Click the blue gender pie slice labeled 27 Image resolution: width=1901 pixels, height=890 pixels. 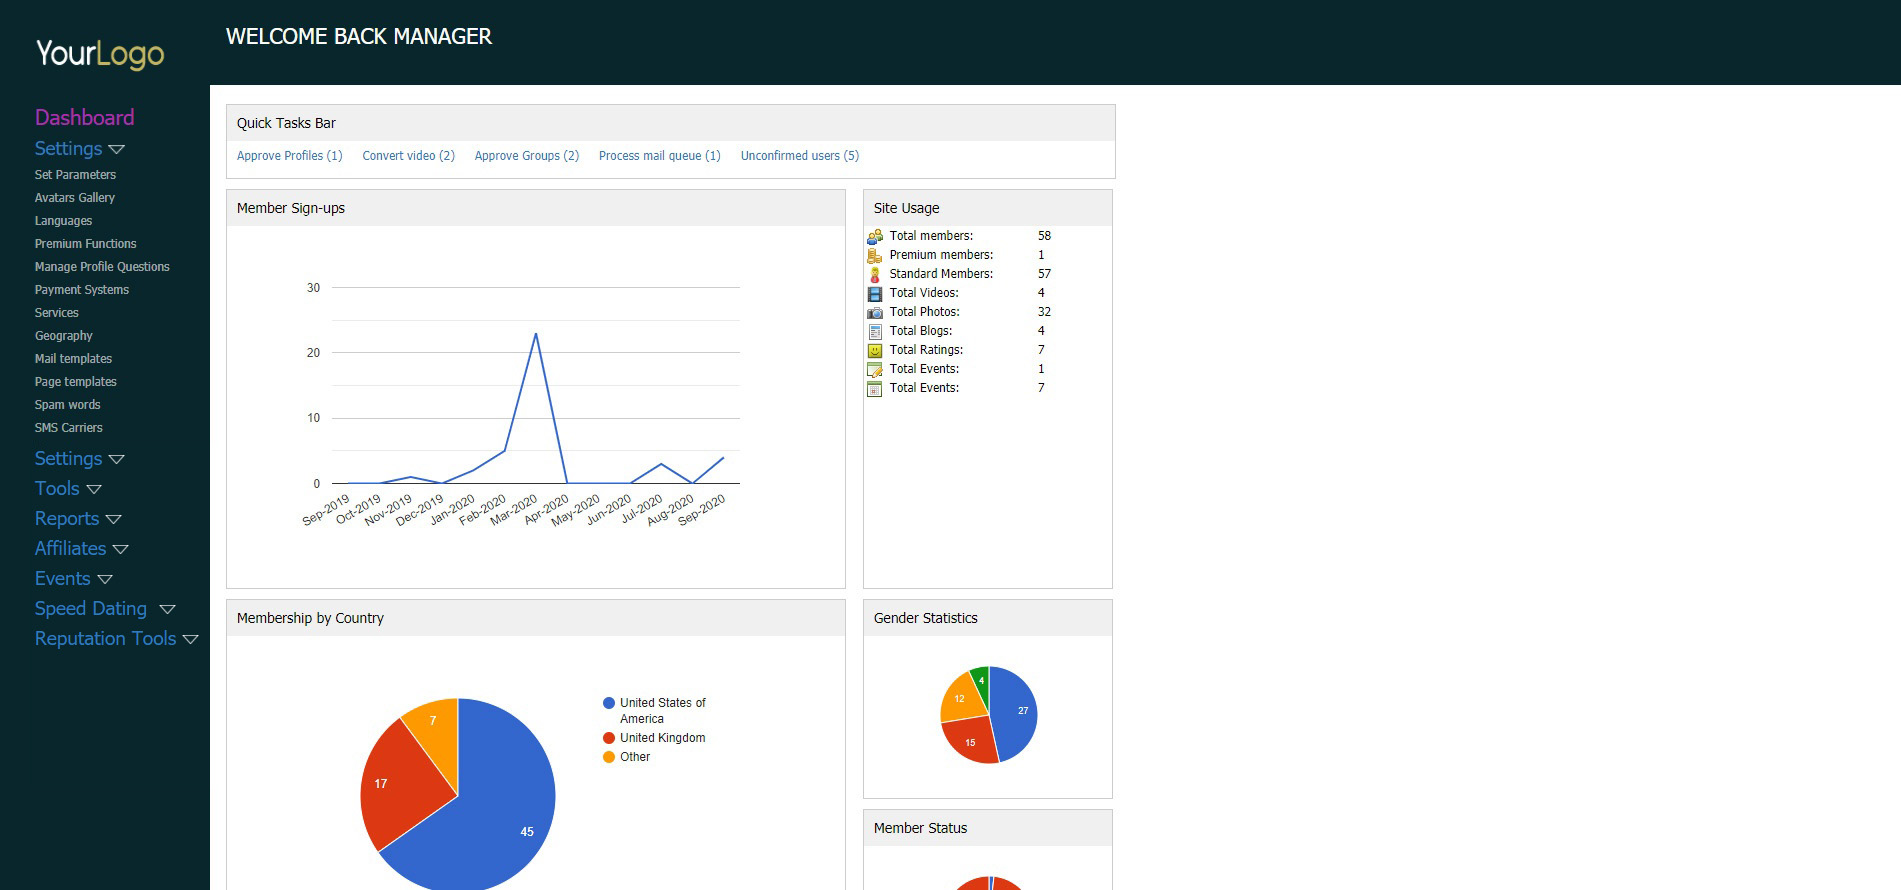pos(1015,712)
